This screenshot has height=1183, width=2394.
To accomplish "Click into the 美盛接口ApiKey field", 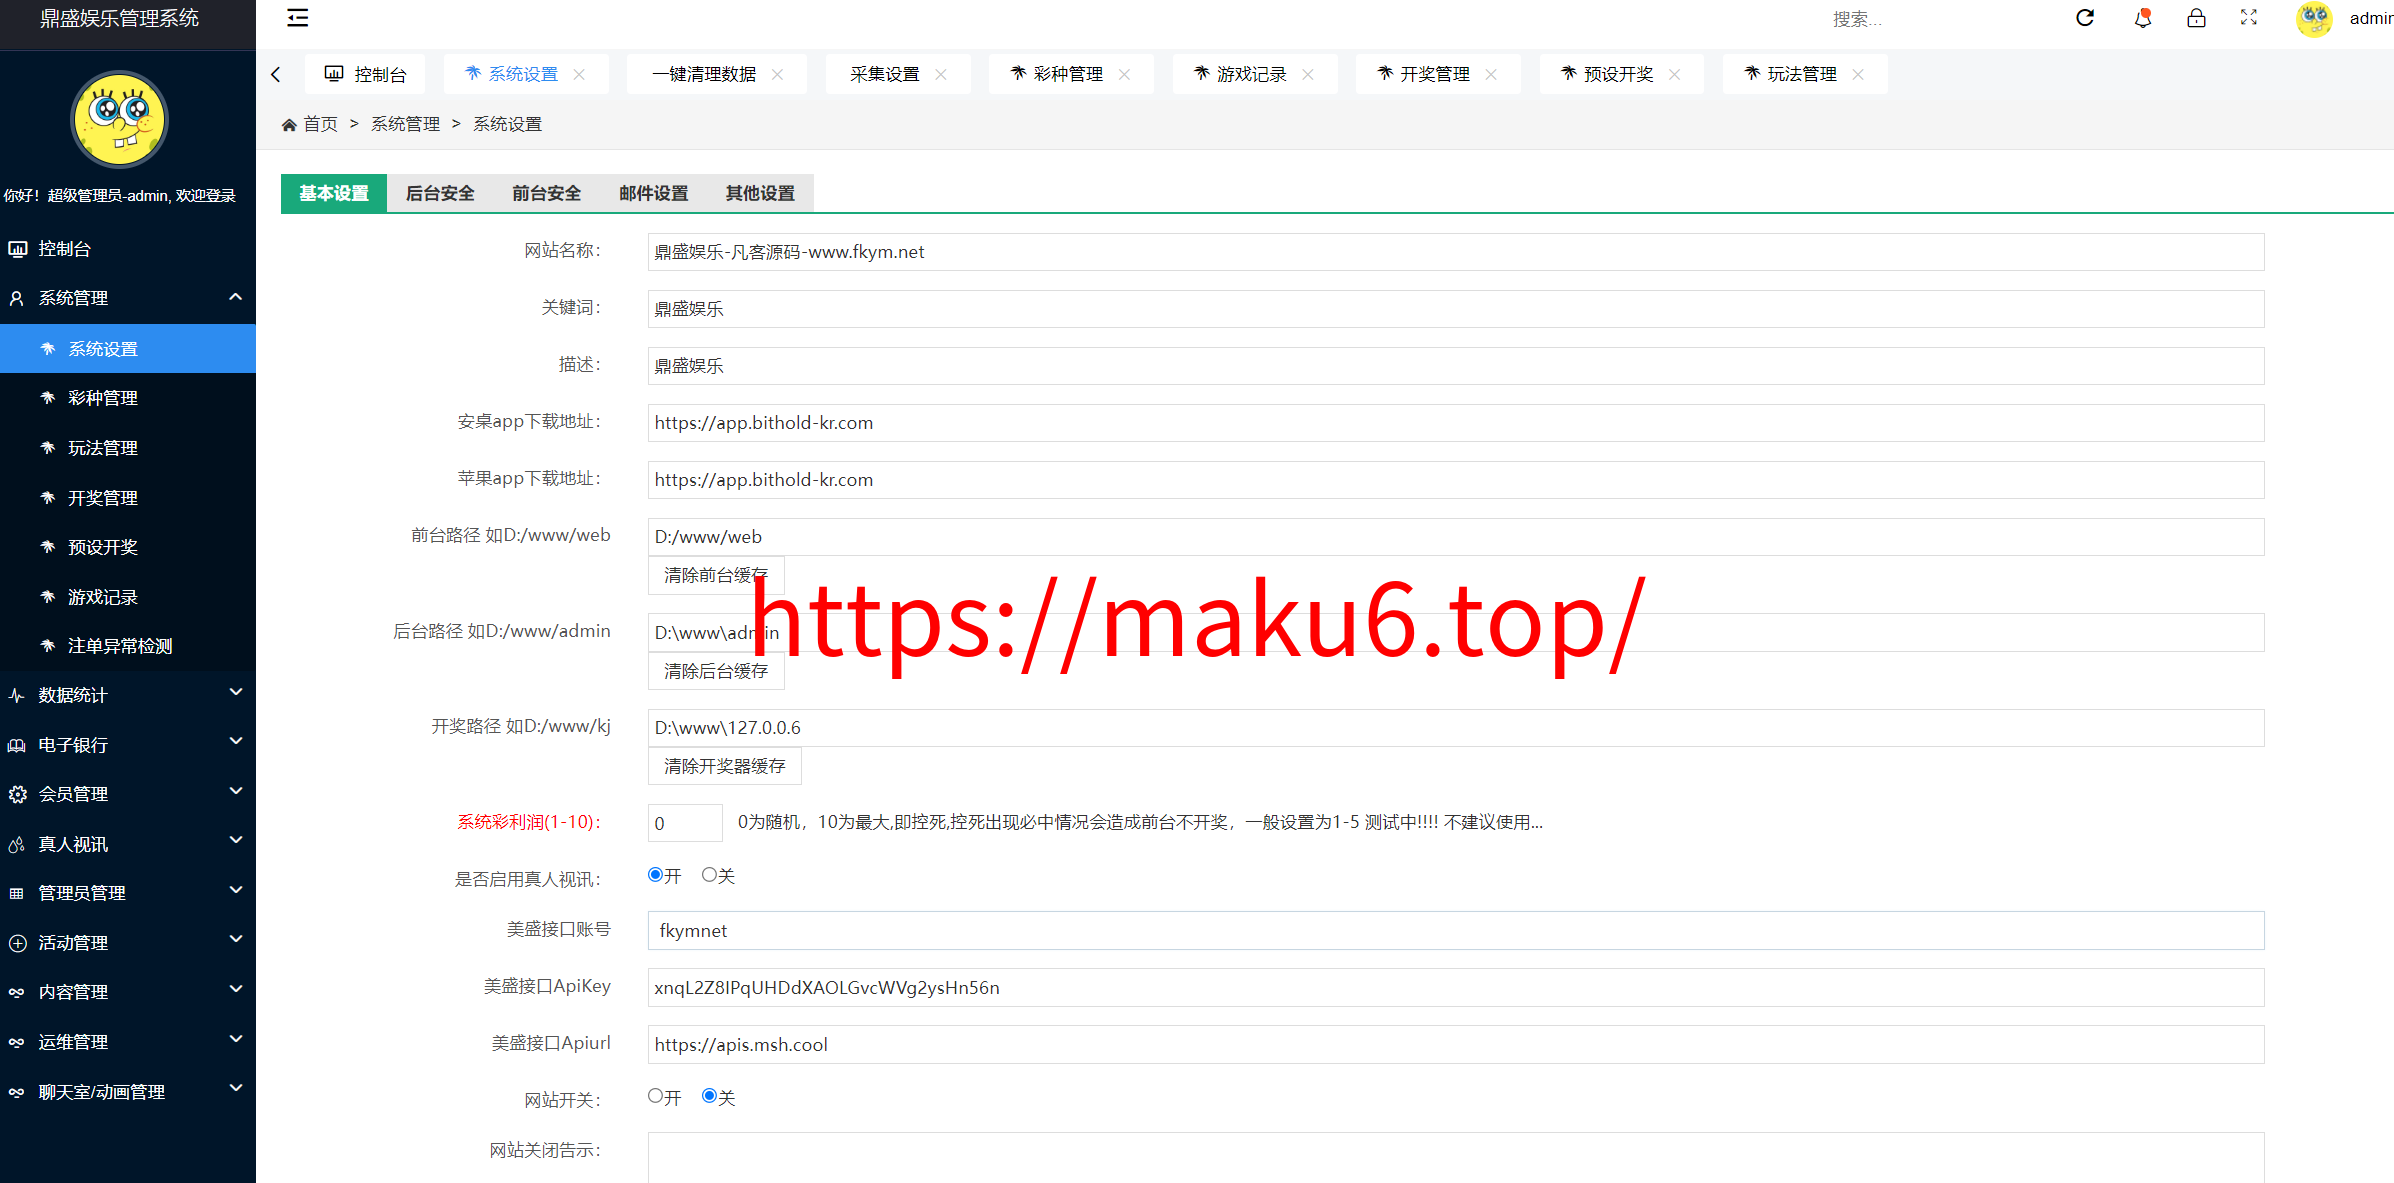I will [x=1456, y=988].
